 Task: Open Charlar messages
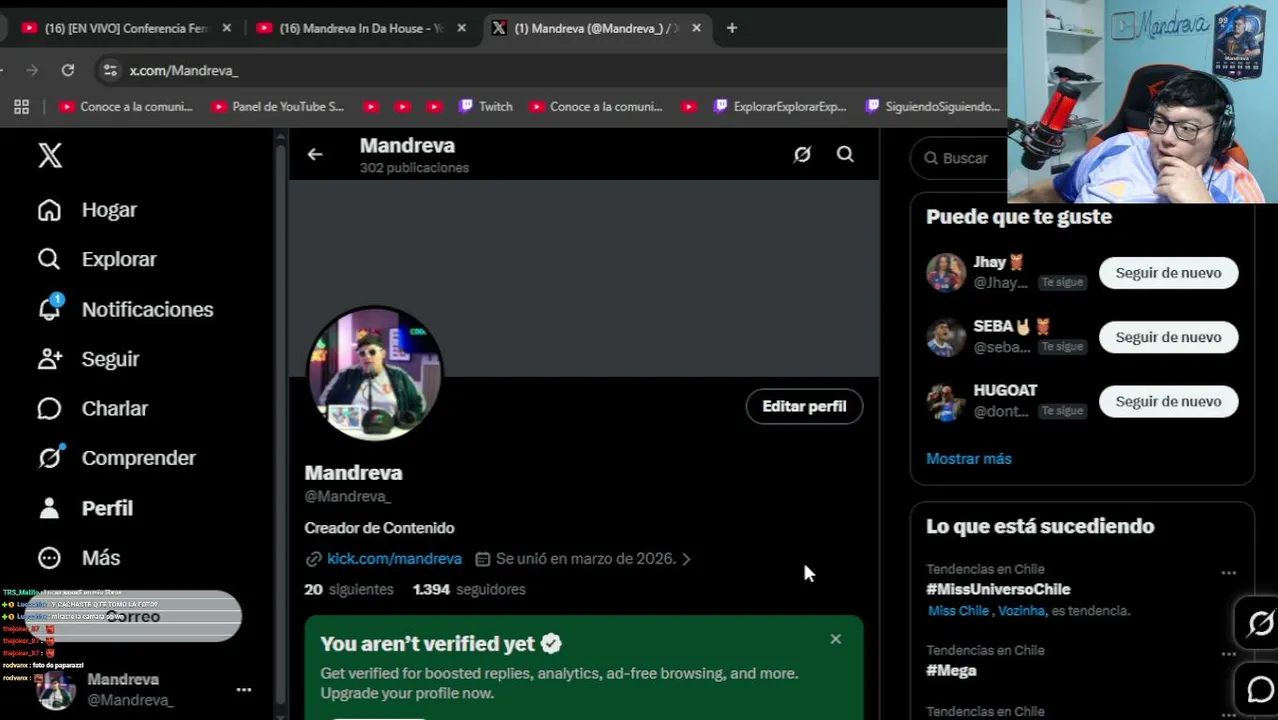click(92, 408)
